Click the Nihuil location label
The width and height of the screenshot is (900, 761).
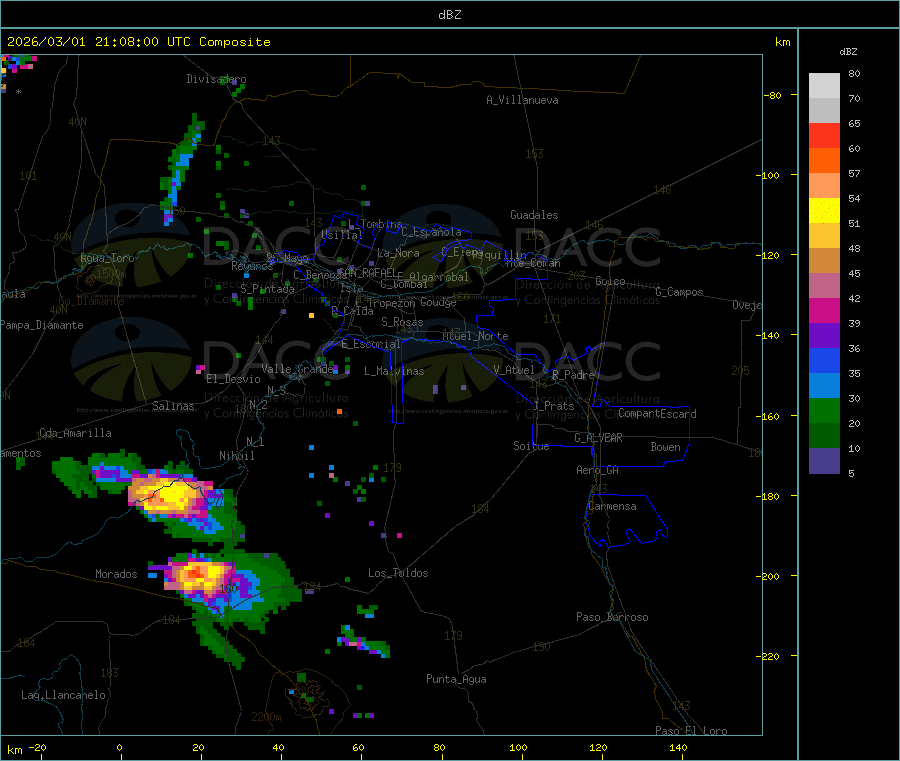click(x=236, y=456)
